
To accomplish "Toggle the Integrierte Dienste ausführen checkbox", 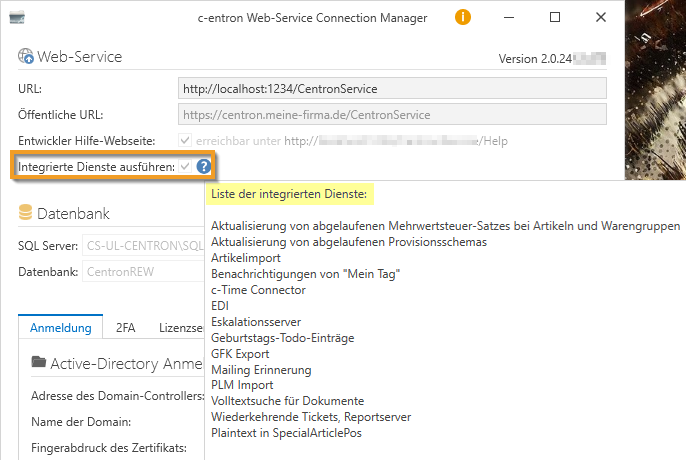I will pyautogui.click(x=185, y=166).
